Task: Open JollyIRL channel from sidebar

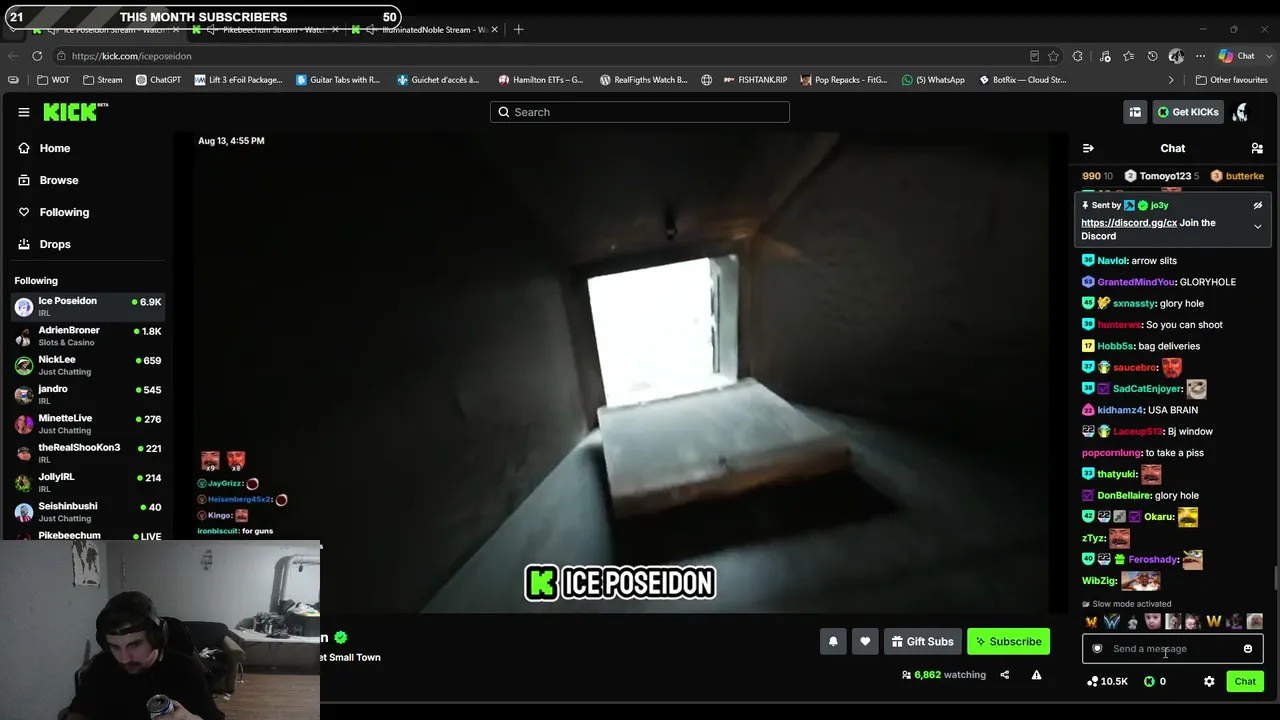Action: (x=88, y=482)
